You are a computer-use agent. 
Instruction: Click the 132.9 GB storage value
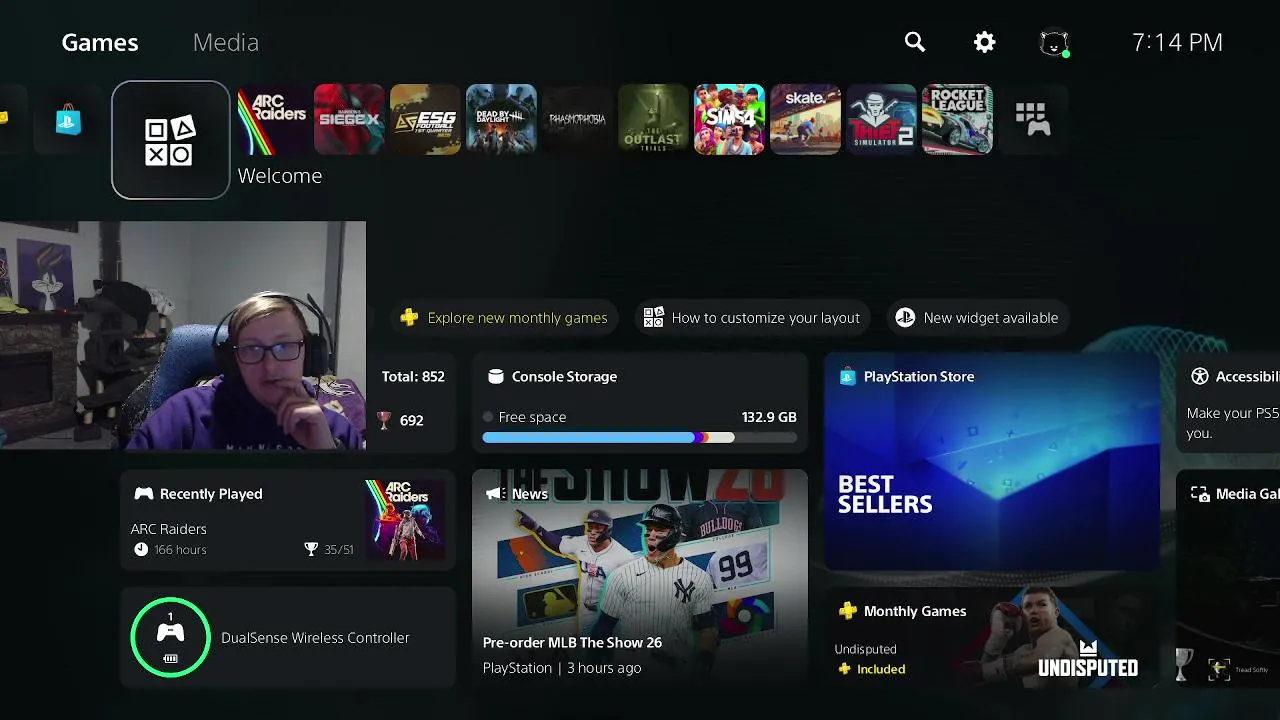click(x=769, y=417)
